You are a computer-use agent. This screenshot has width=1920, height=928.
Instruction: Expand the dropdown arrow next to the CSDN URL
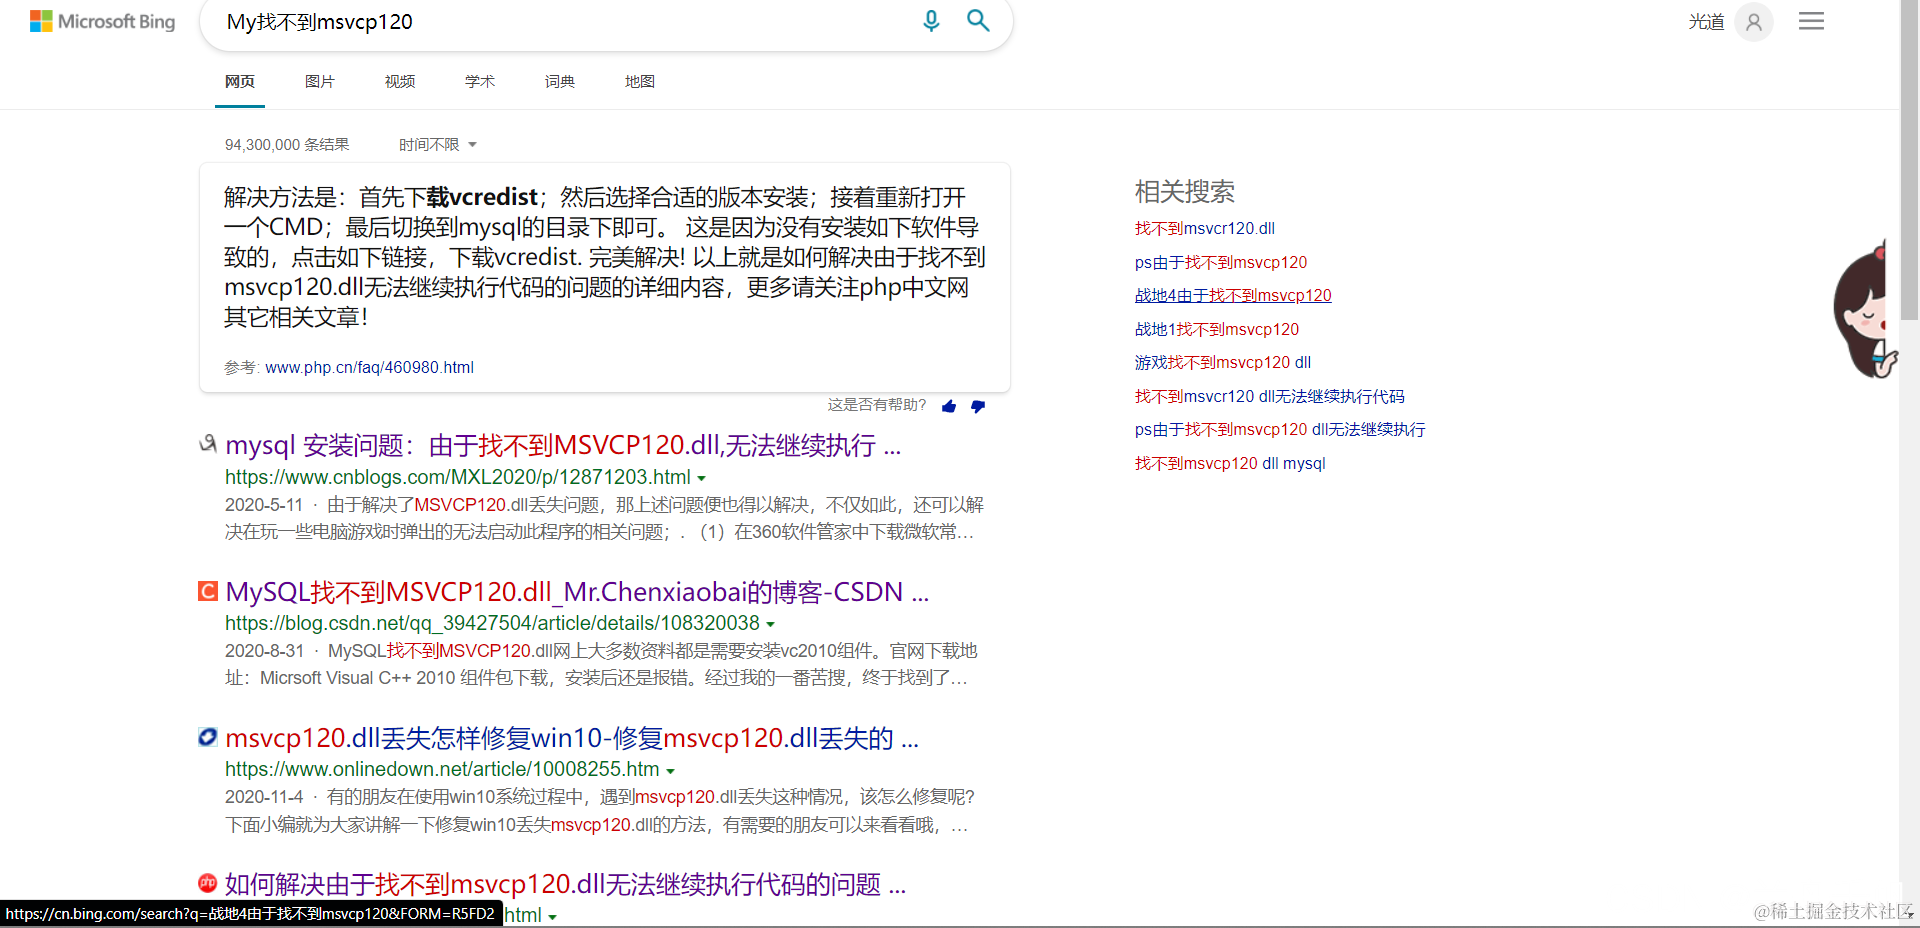click(x=770, y=623)
